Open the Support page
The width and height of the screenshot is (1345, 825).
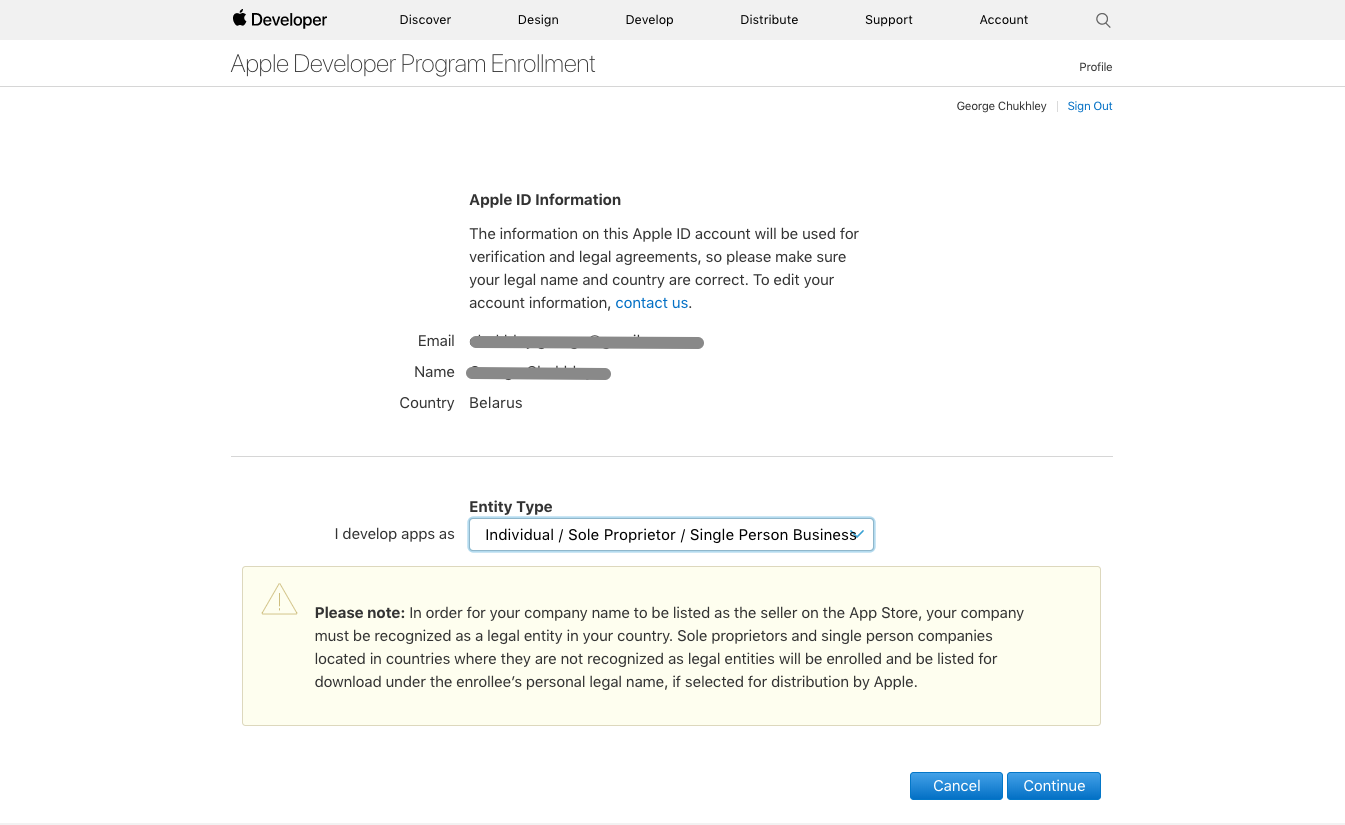point(889,20)
